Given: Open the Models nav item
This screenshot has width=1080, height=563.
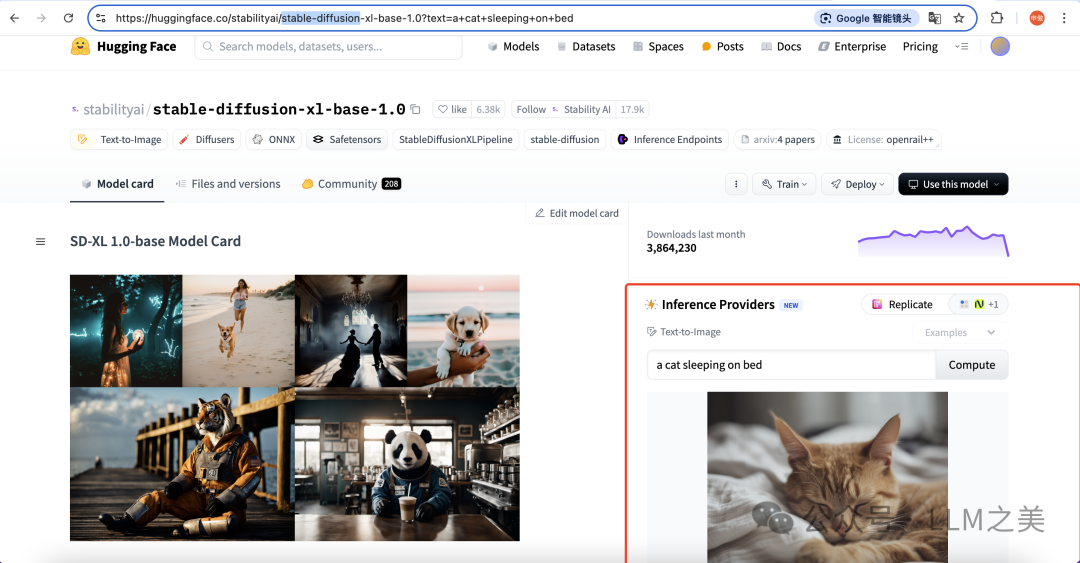Looking at the screenshot, I should (x=513, y=46).
